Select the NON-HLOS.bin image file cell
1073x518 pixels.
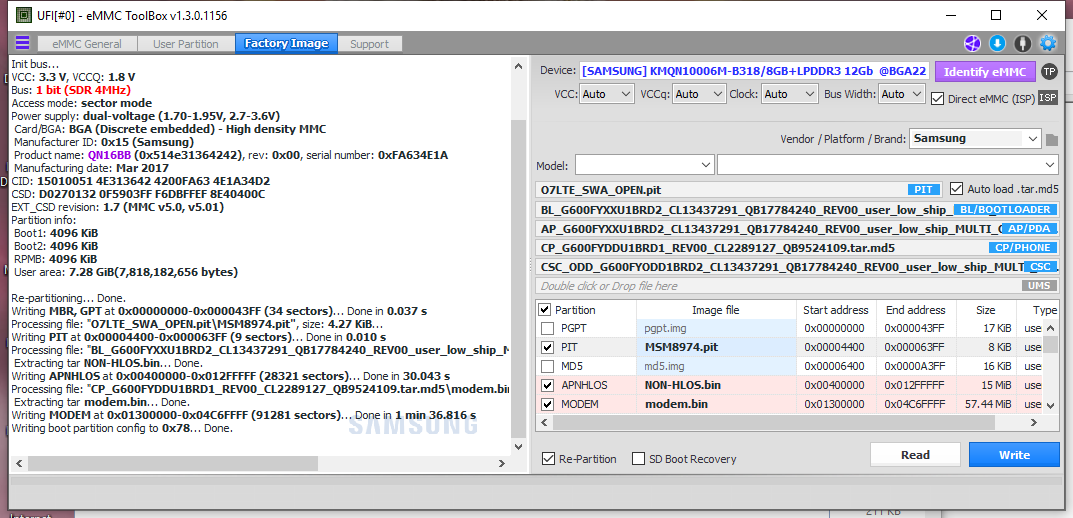pos(716,385)
